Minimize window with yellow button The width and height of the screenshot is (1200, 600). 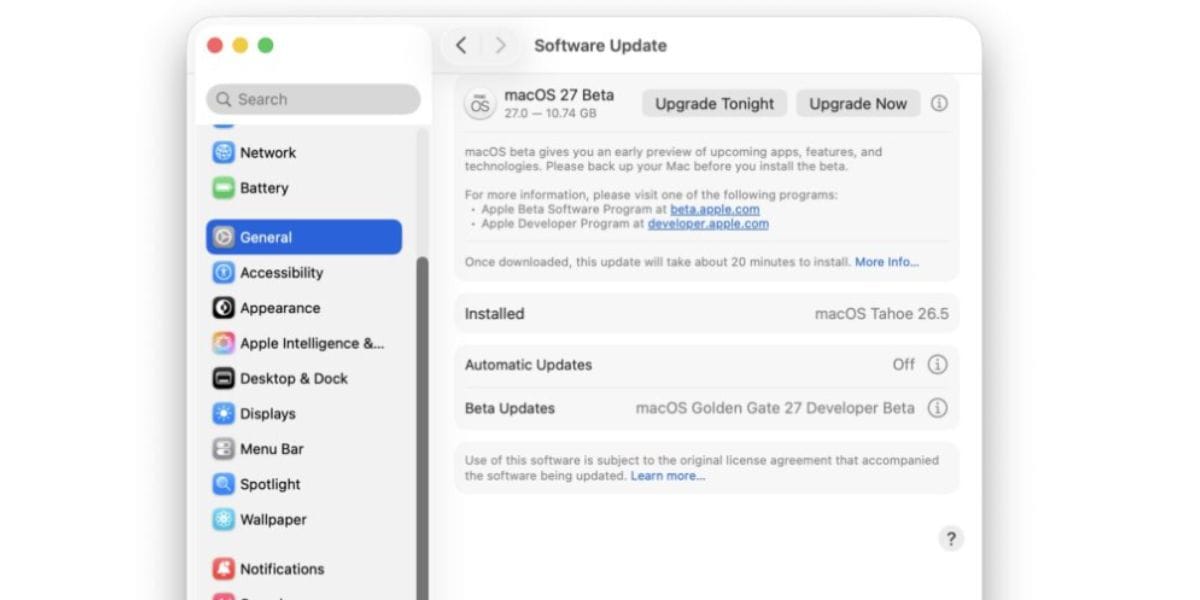pyautogui.click(x=240, y=45)
